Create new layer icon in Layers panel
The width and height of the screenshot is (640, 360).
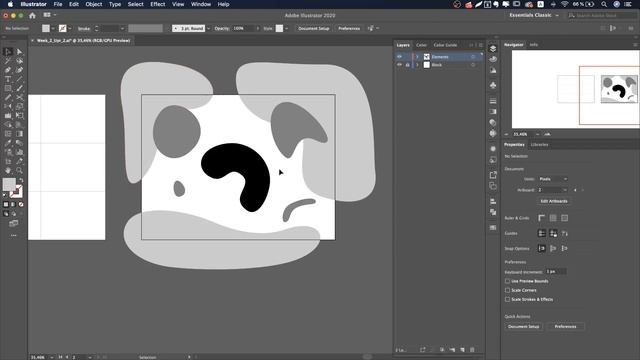tap(462, 350)
